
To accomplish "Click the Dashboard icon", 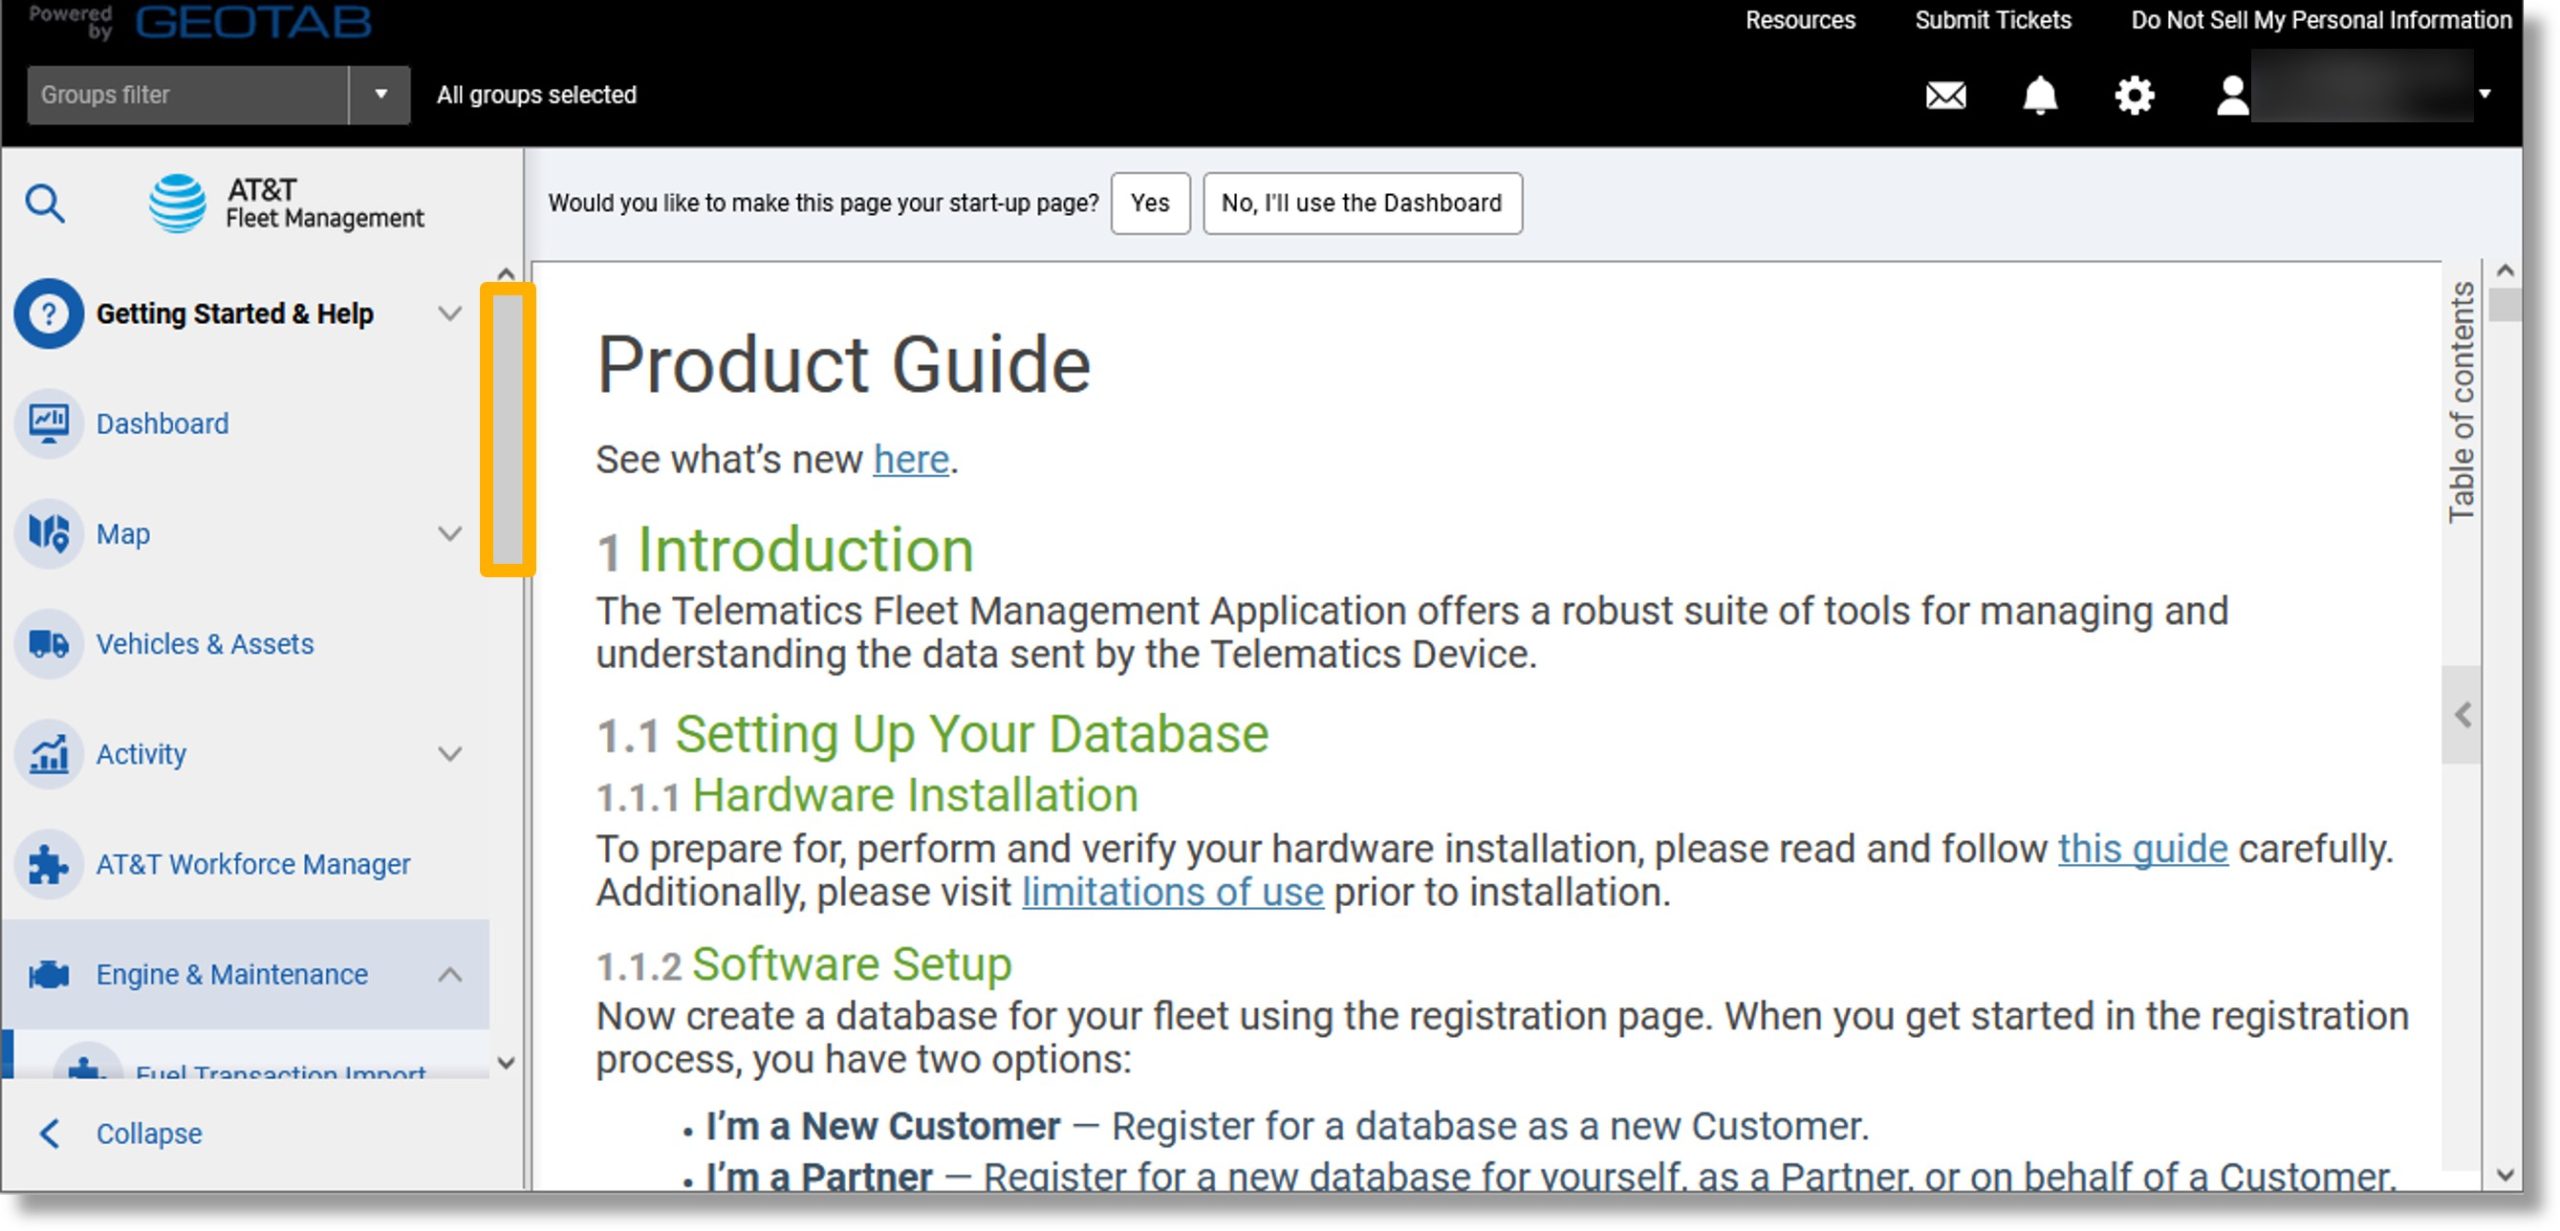I will pyautogui.click(x=49, y=421).
